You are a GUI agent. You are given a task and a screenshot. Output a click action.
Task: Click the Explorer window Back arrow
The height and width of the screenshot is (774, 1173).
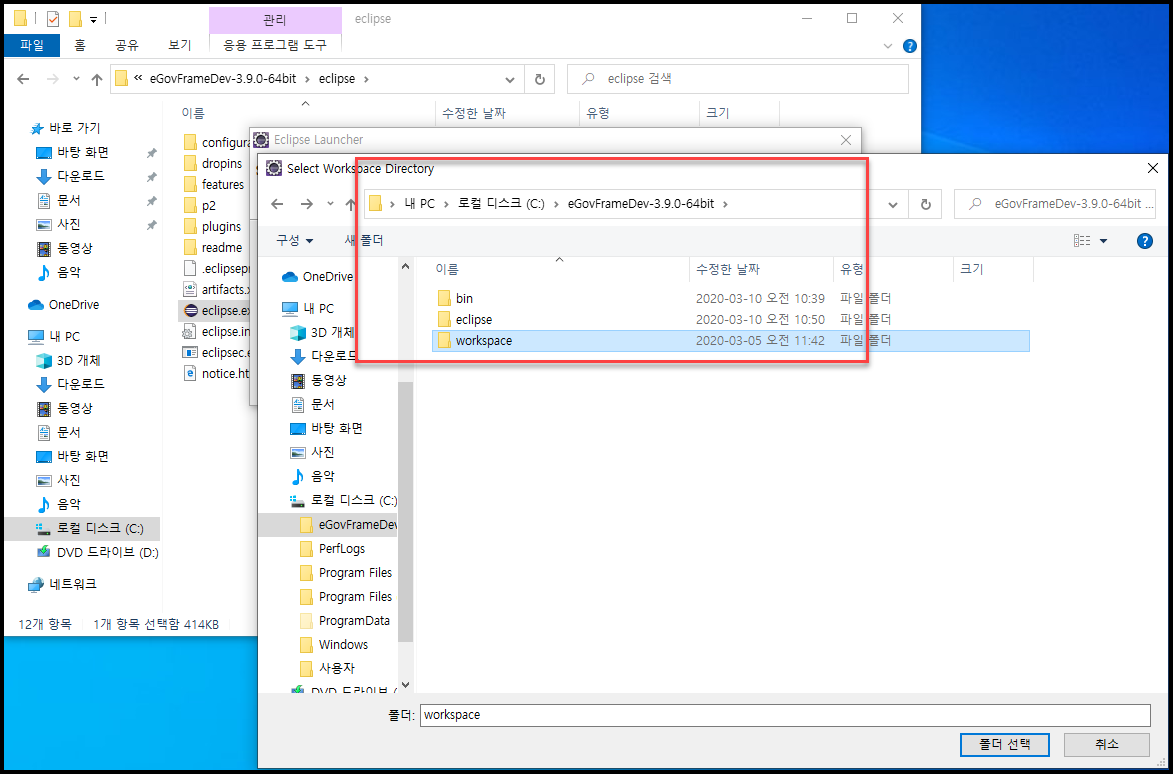23,79
